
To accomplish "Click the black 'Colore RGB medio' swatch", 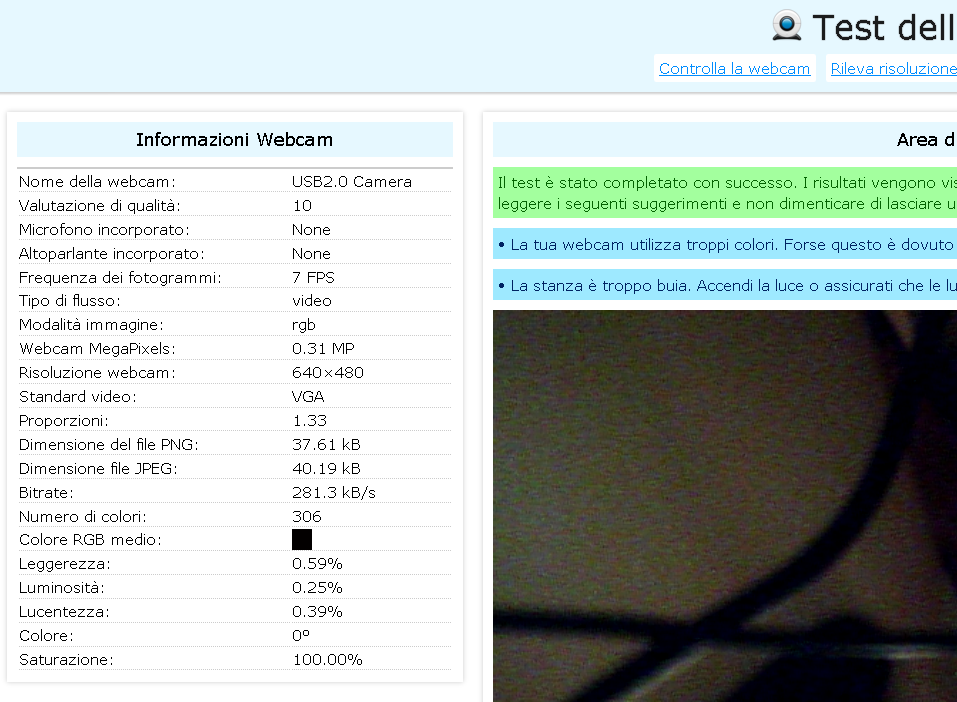I will click(302, 540).
